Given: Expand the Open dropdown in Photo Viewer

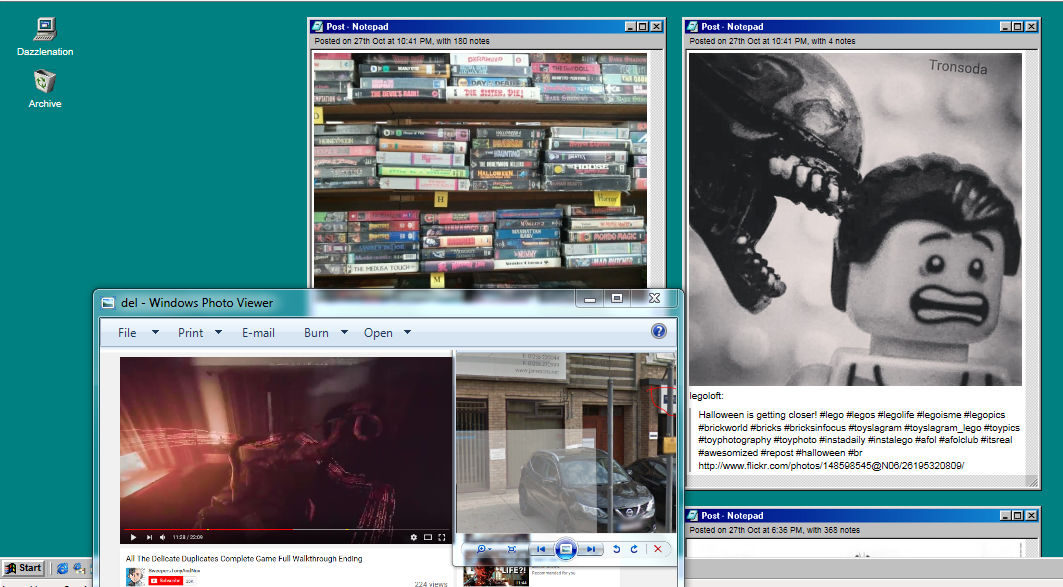Looking at the screenshot, I should coord(407,332).
